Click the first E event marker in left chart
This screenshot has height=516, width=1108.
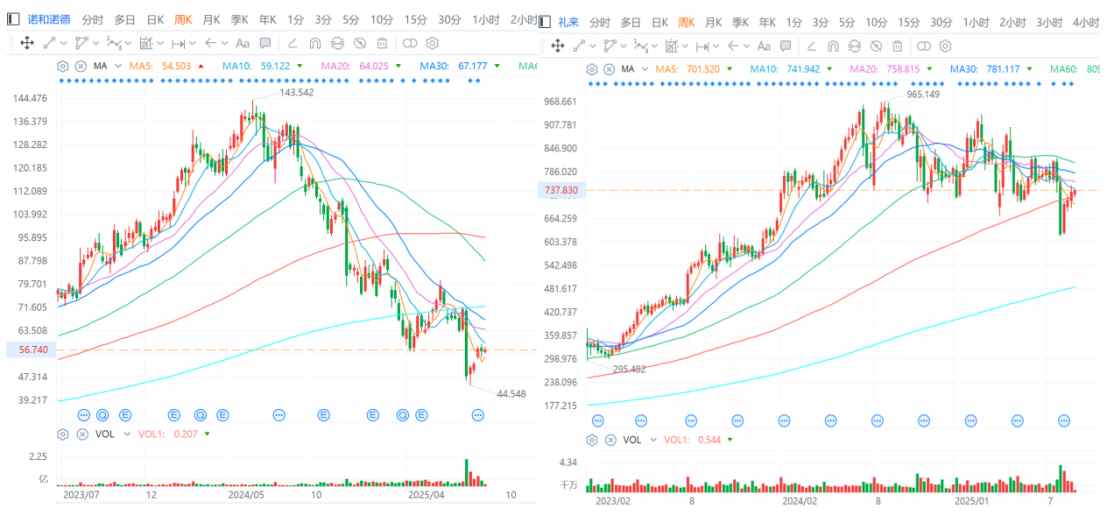[x=126, y=414]
